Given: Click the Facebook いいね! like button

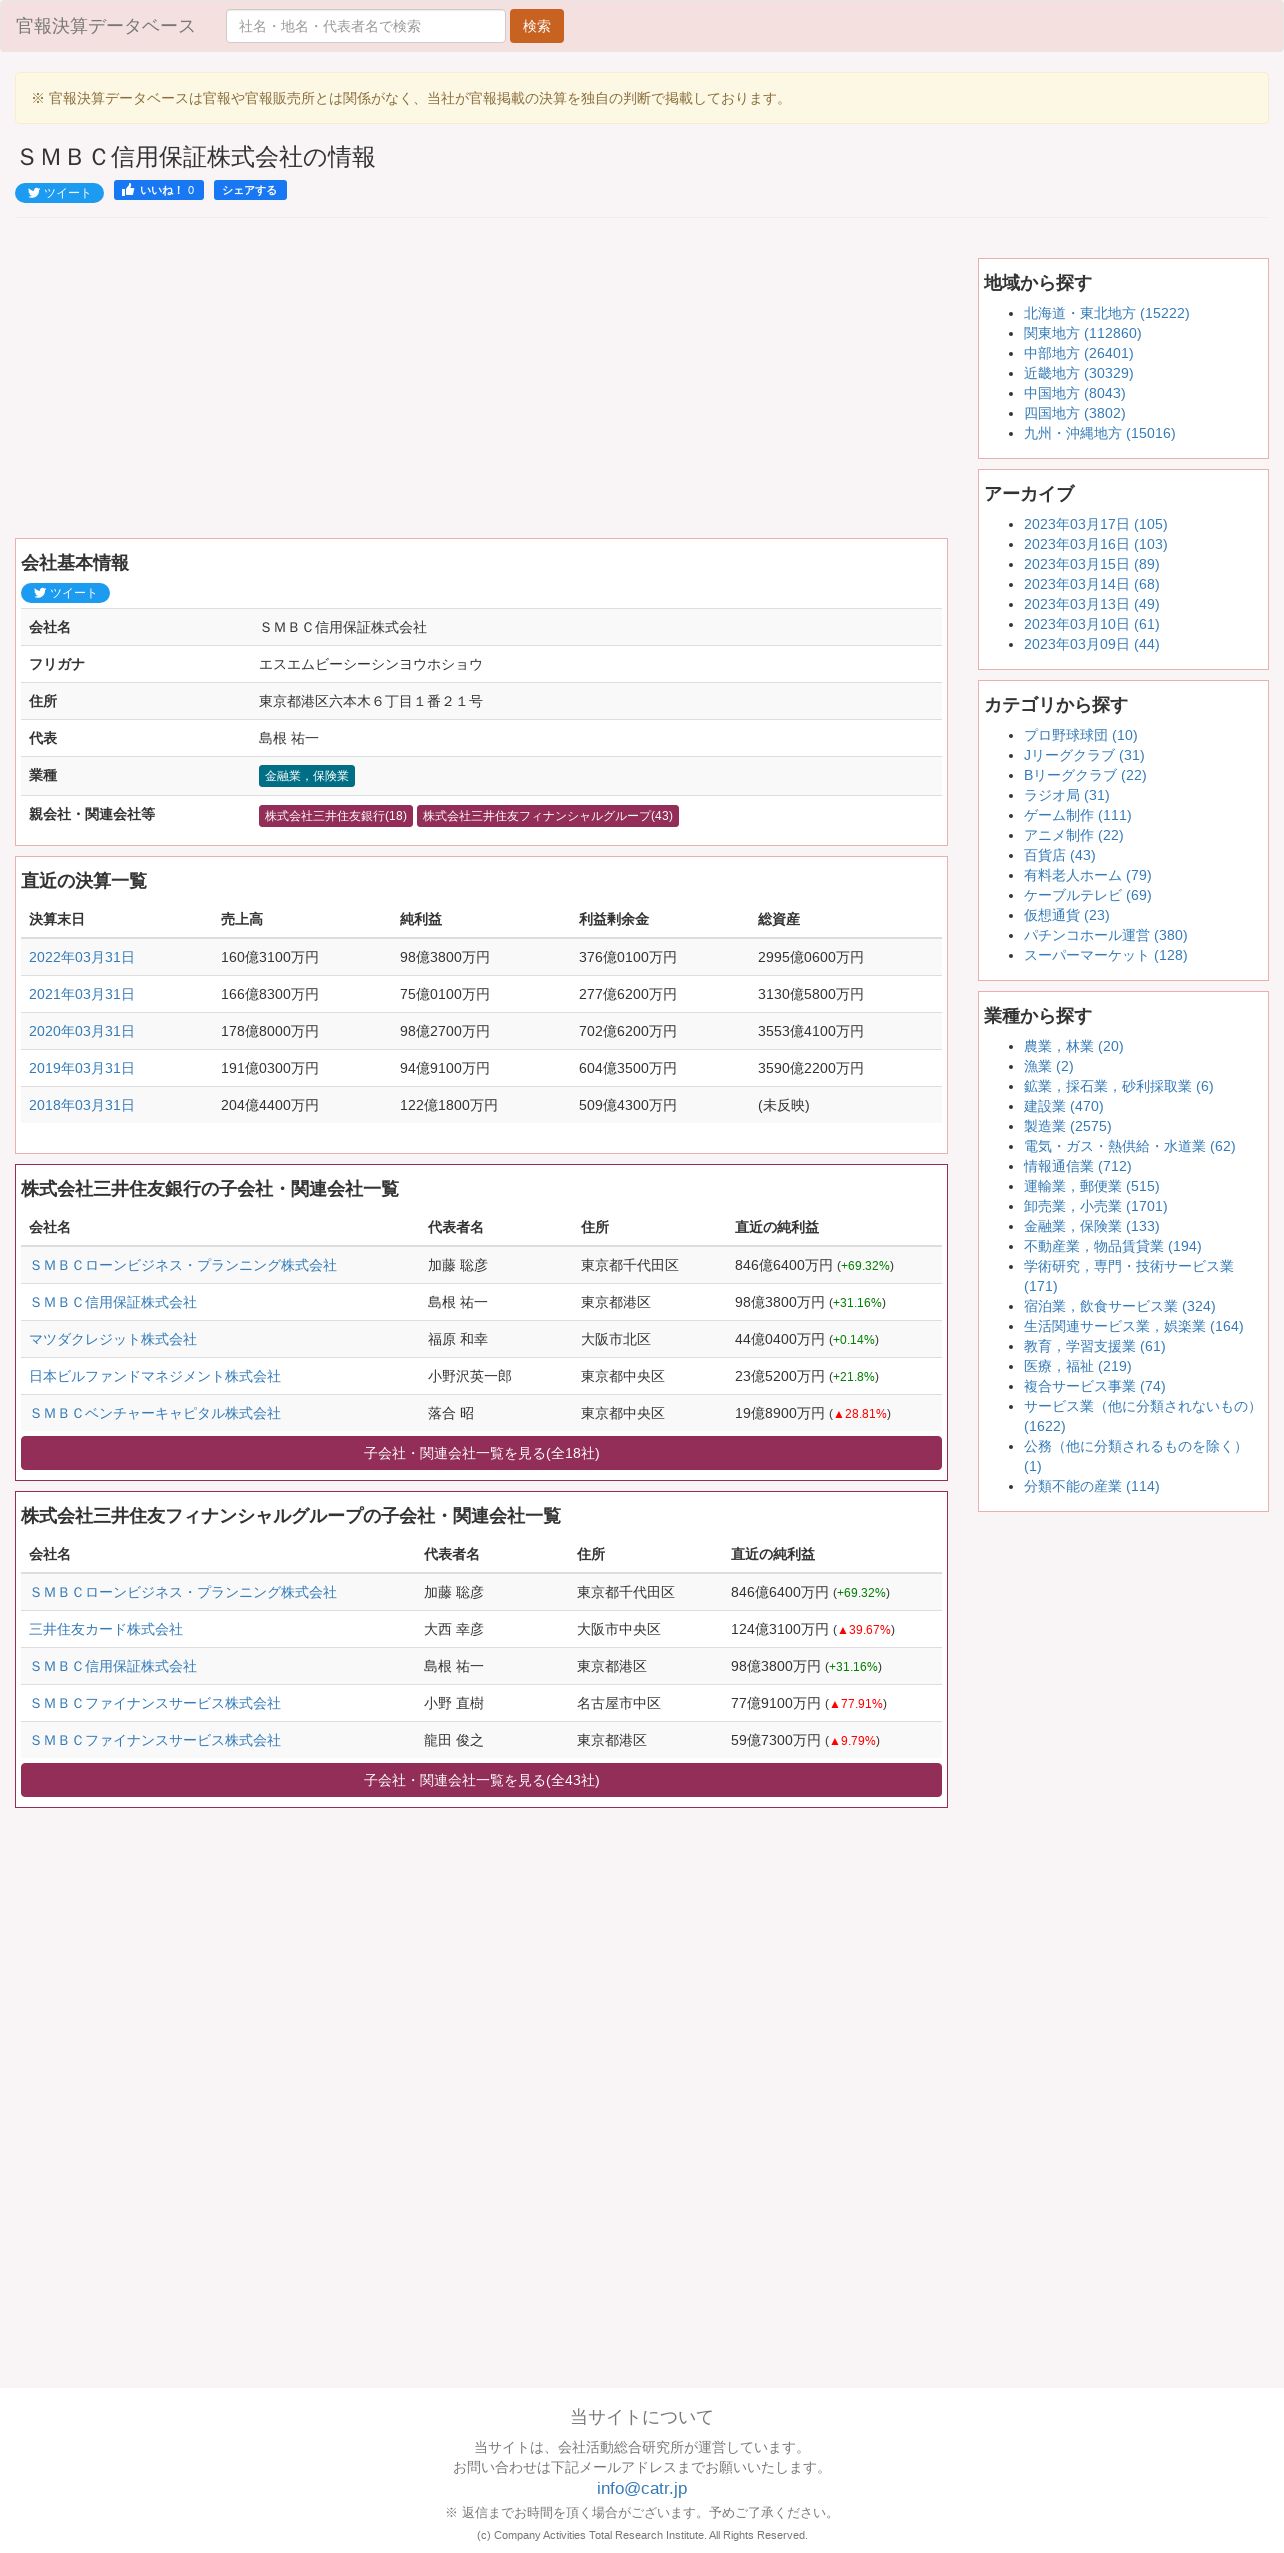Looking at the screenshot, I should click(159, 190).
